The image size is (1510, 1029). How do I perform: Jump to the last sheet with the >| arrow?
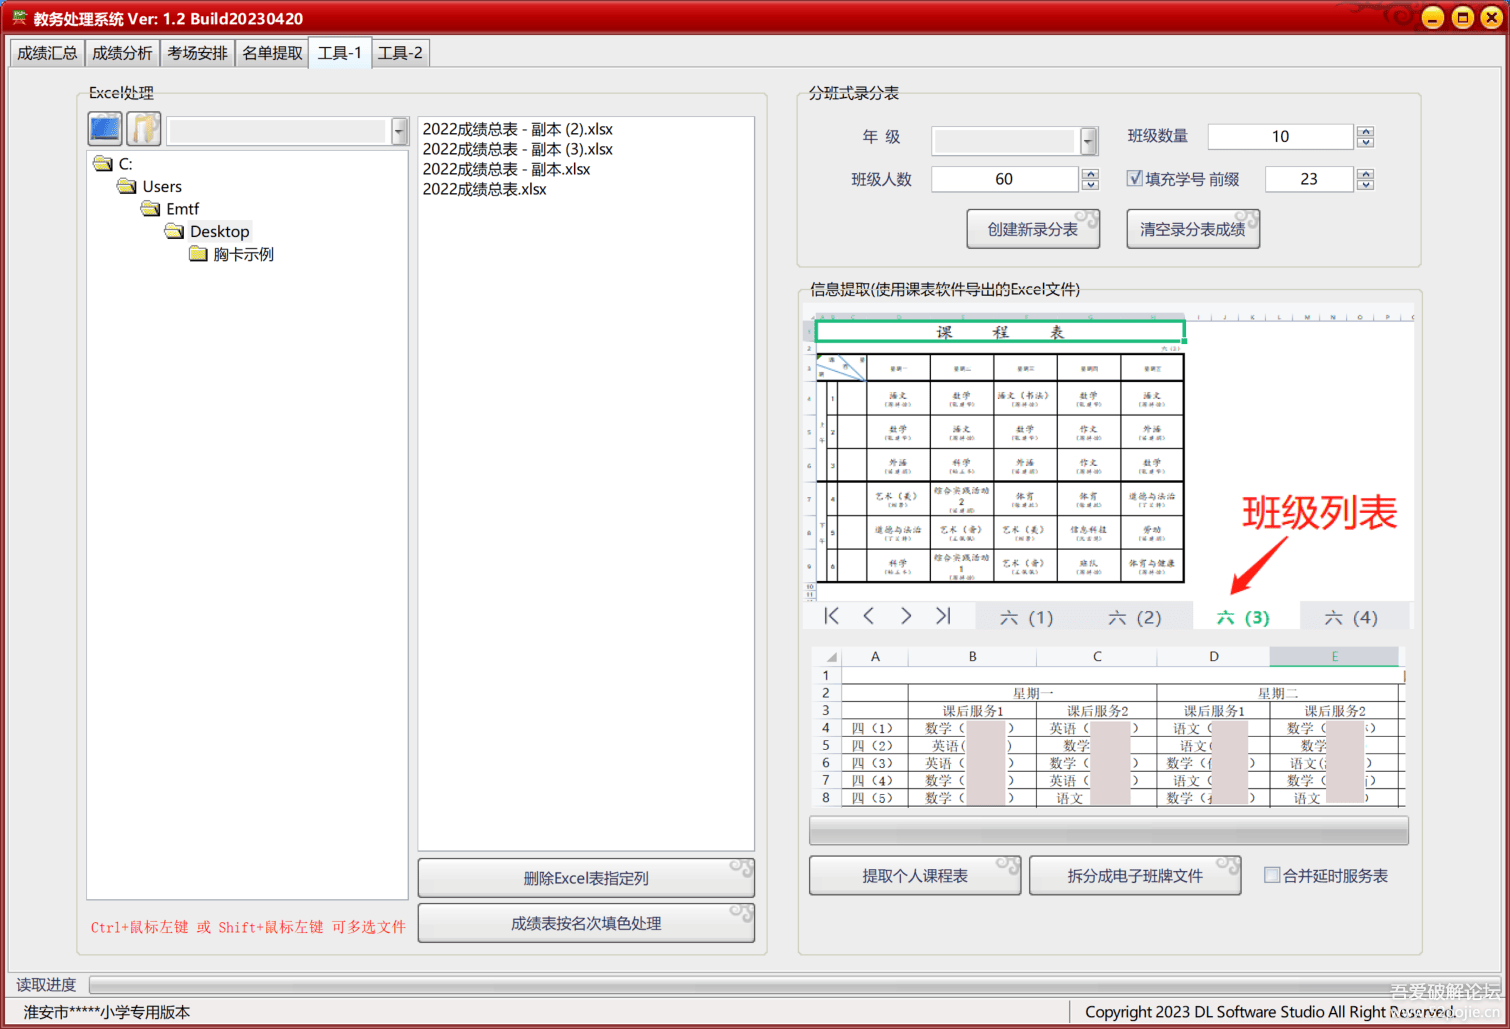pos(942,616)
